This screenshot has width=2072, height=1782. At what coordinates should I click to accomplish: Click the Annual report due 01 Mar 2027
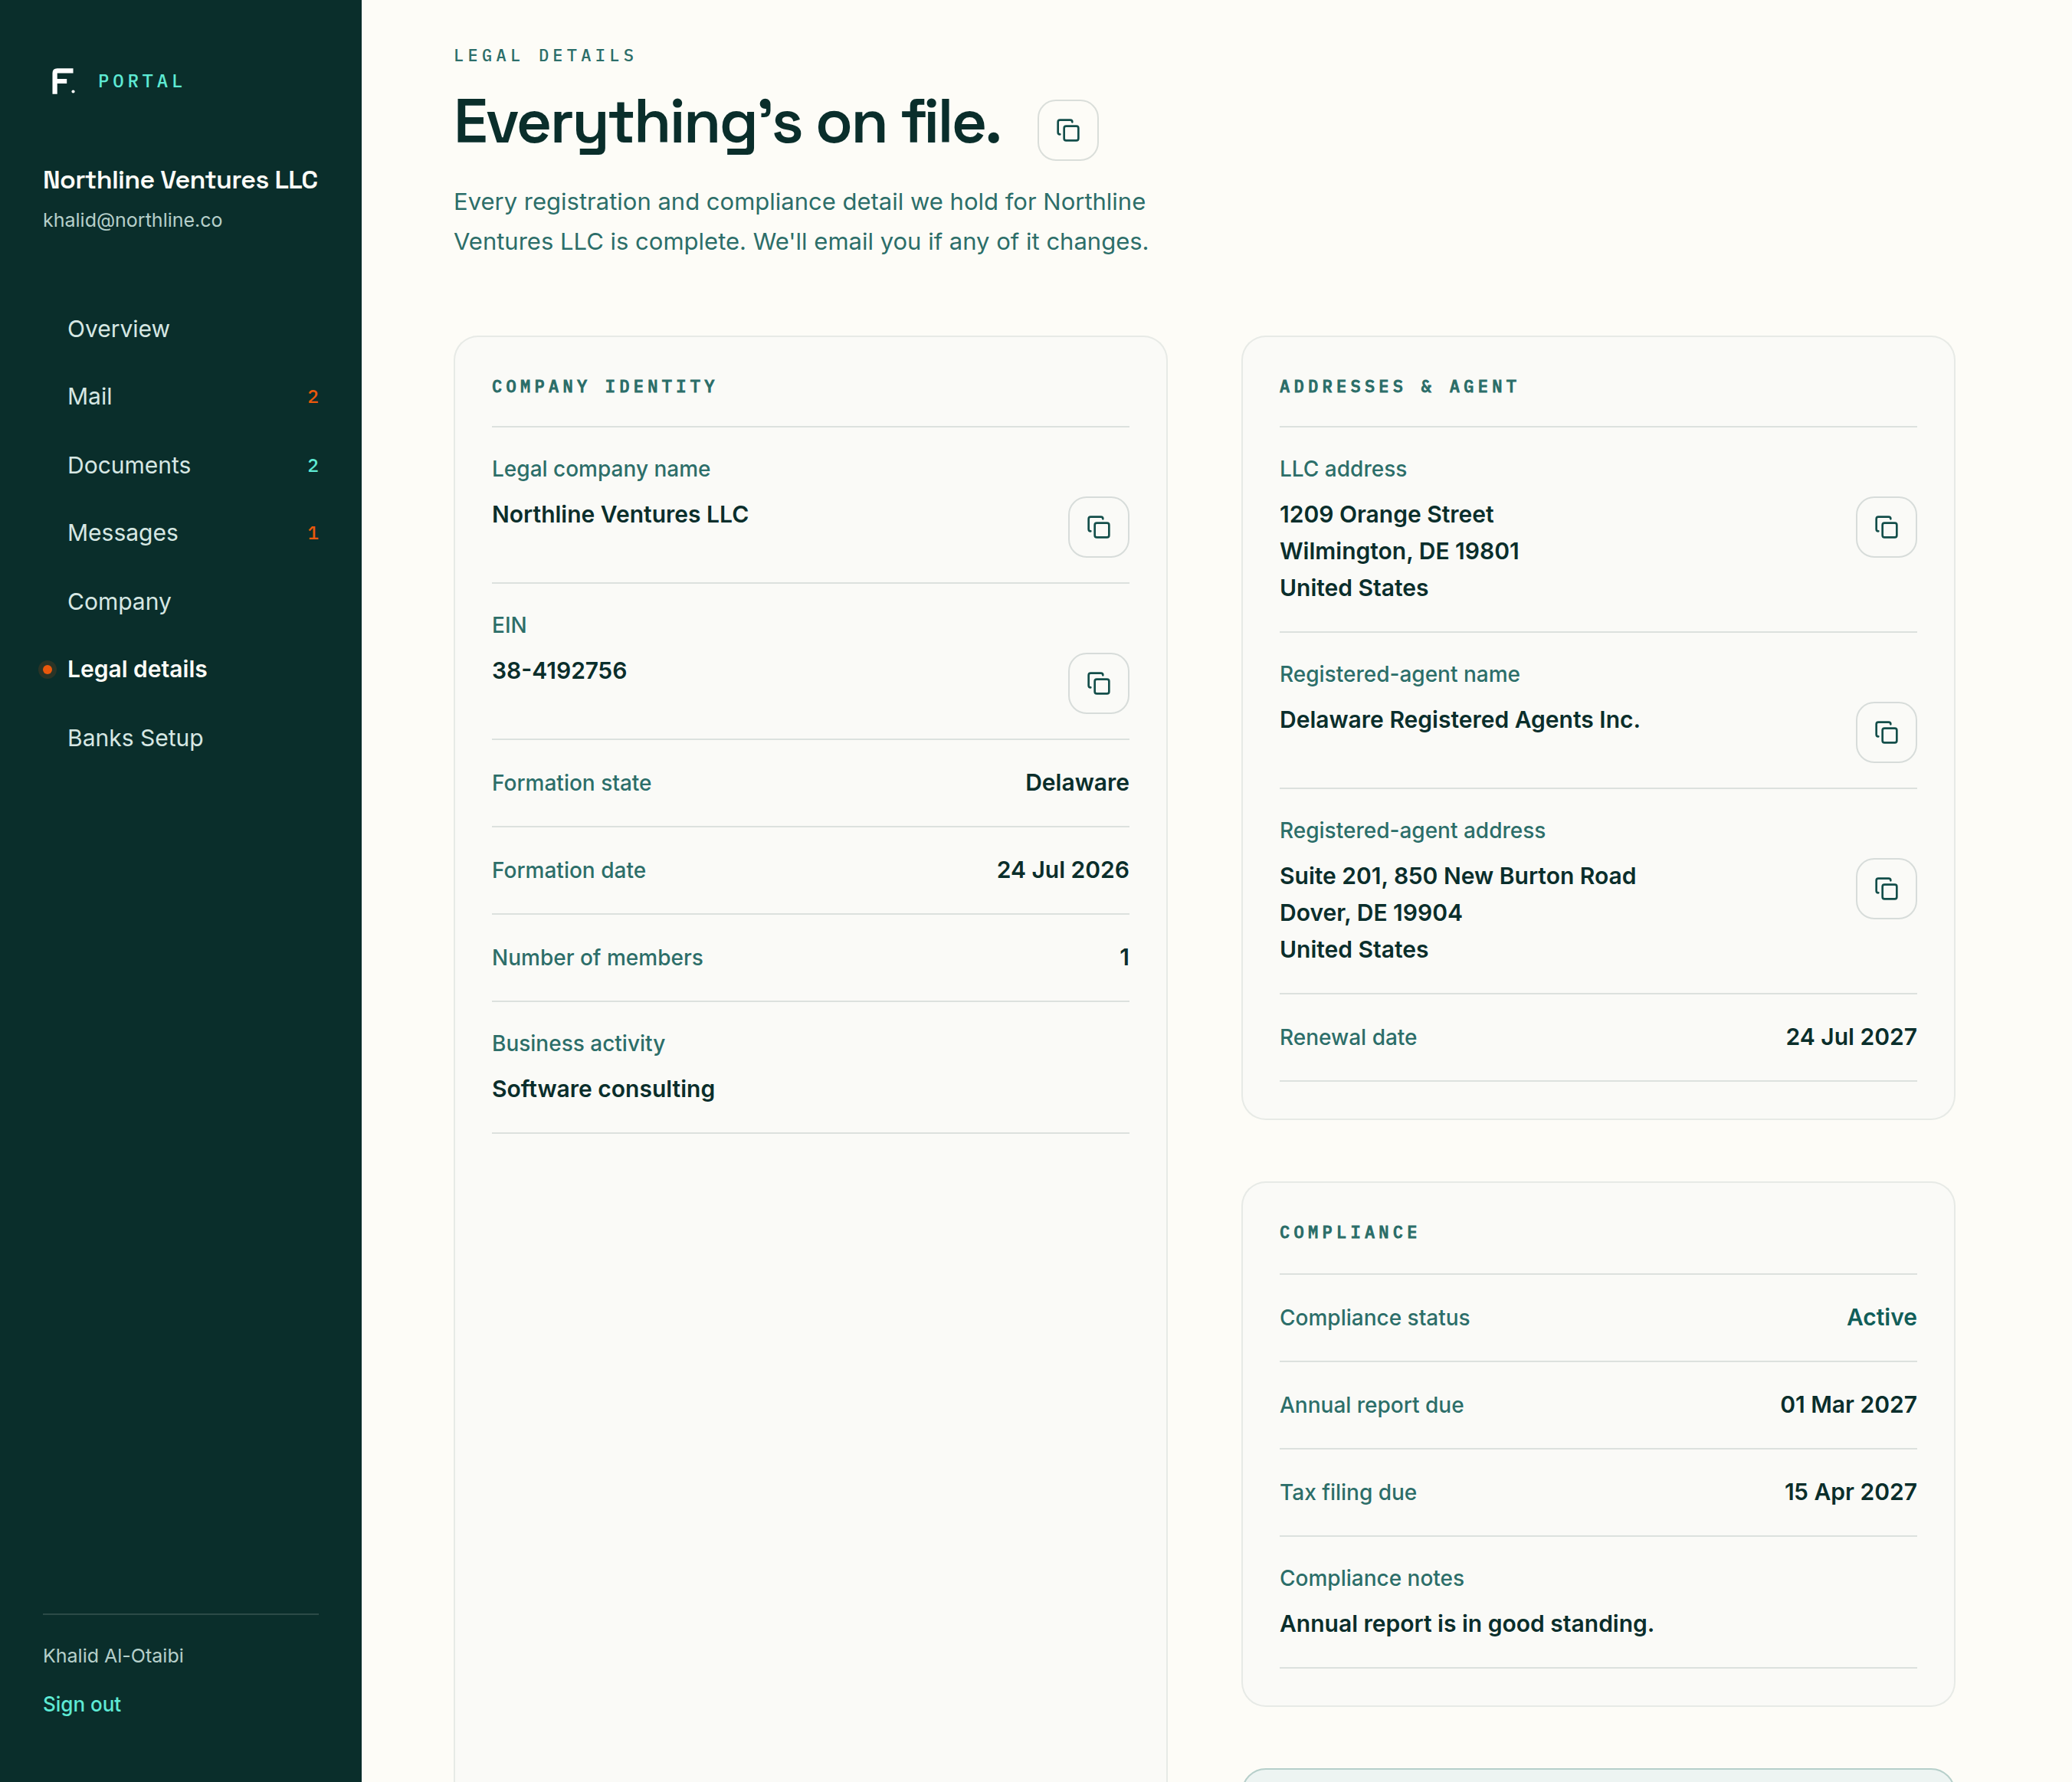click(x=1848, y=1405)
